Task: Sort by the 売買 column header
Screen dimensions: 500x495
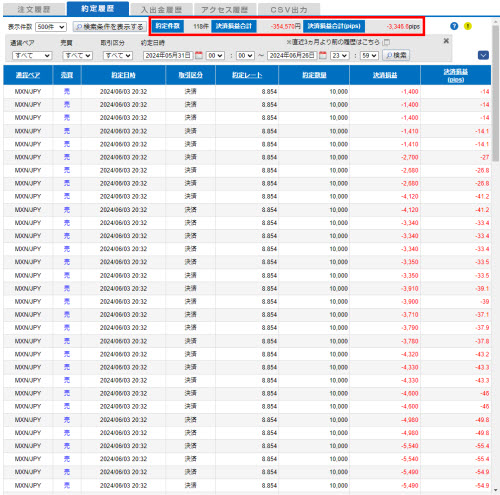Action: click(x=67, y=75)
